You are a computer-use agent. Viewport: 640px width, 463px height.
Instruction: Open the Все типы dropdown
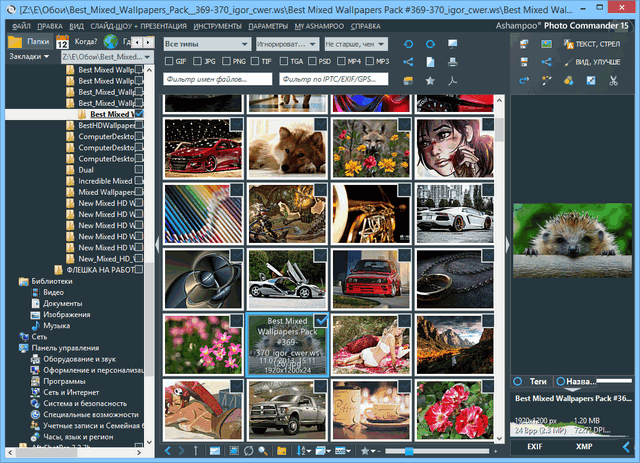pos(206,45)
